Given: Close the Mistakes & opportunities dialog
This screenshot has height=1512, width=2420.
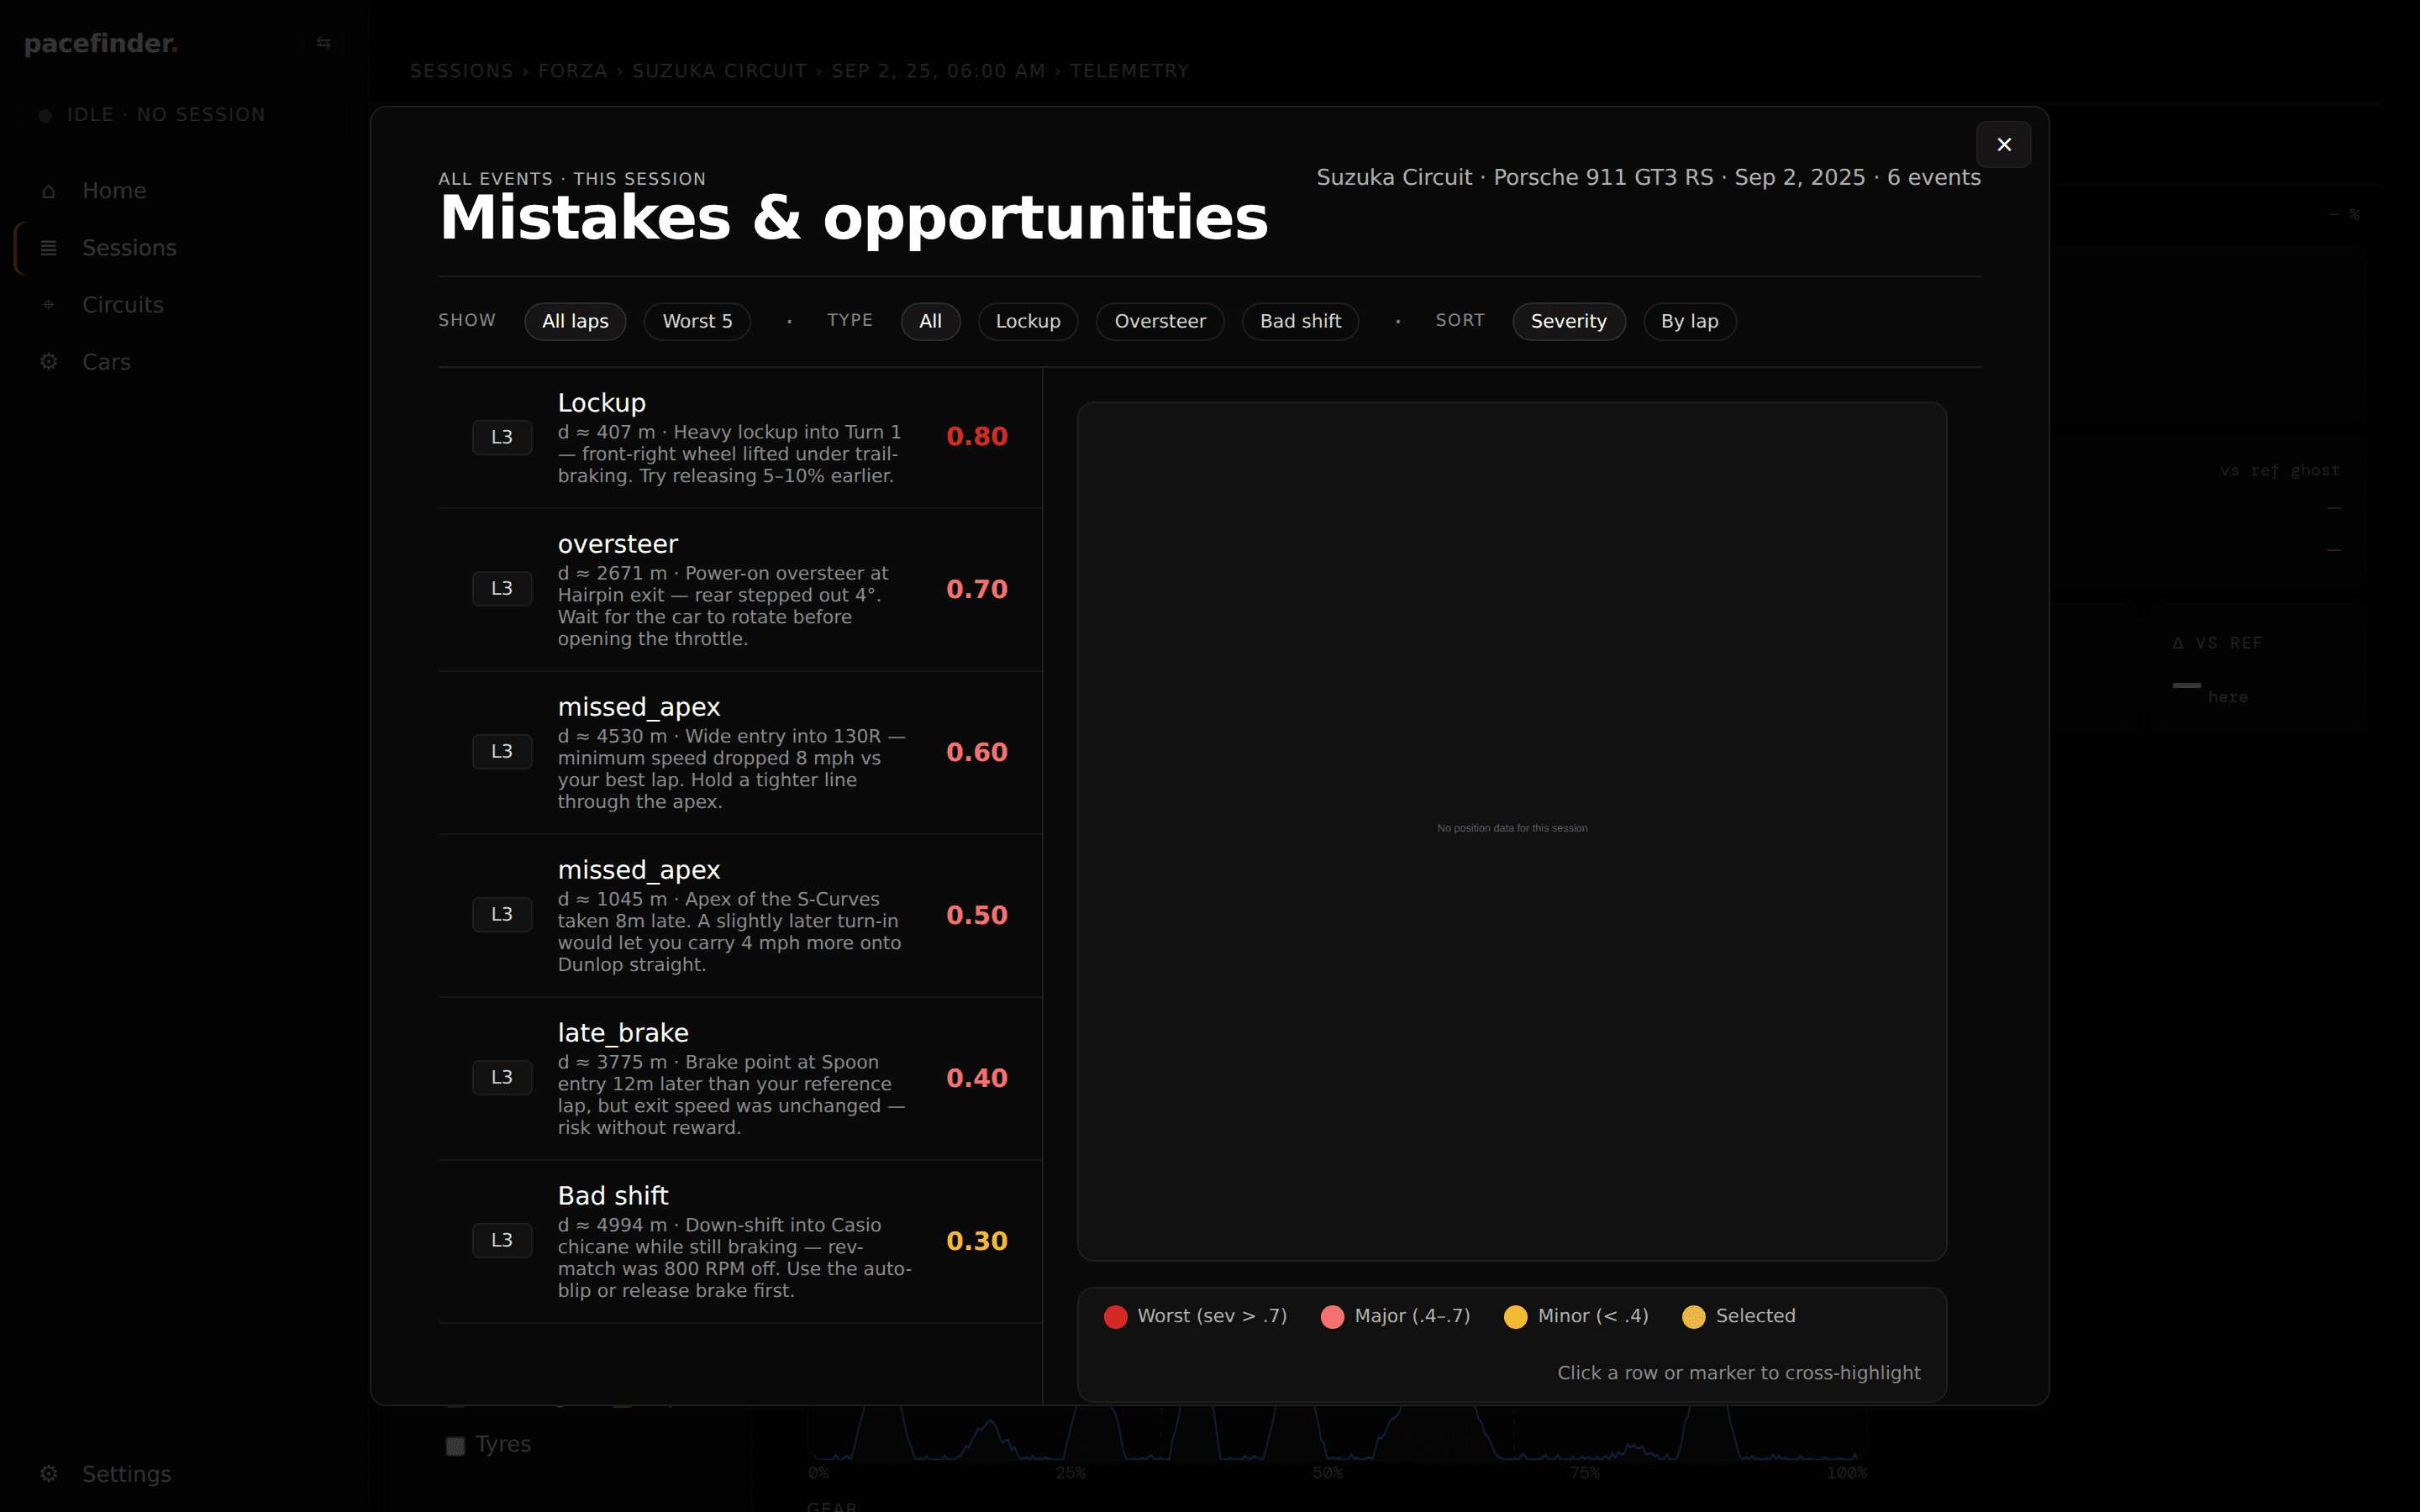Looking at the screenshot, I should click(2003, 145).
